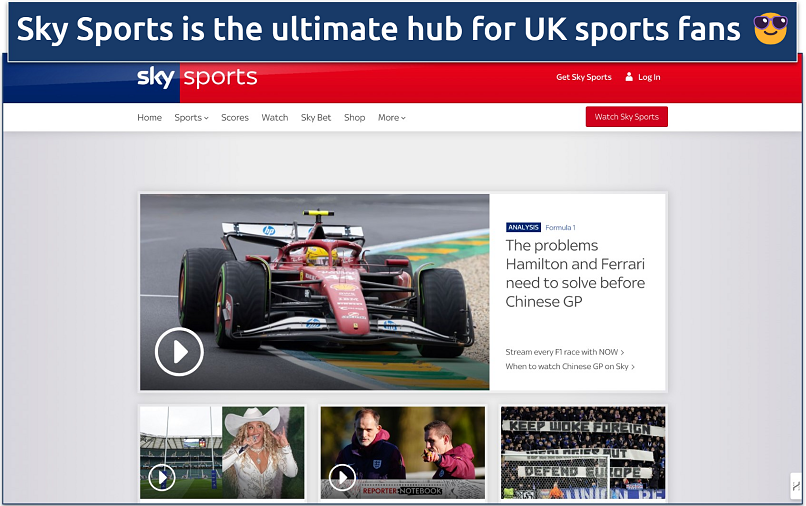Open the Home menu item
This screenshot has height=506, width=806.
[150, 117]
